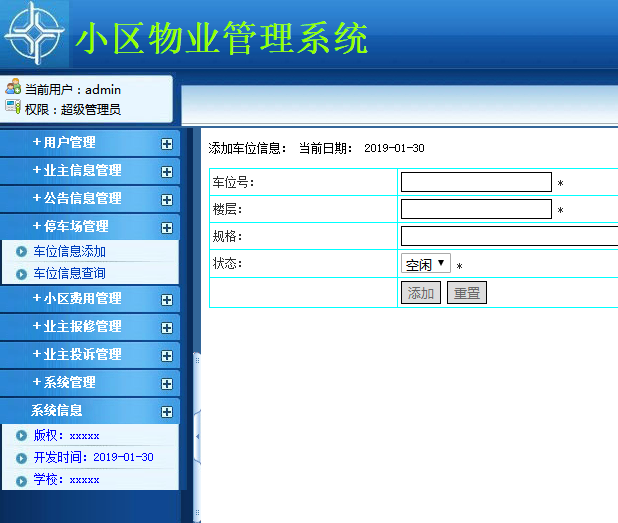
Task: Click the system logo emblem in header
Action: tap(34, 34)
